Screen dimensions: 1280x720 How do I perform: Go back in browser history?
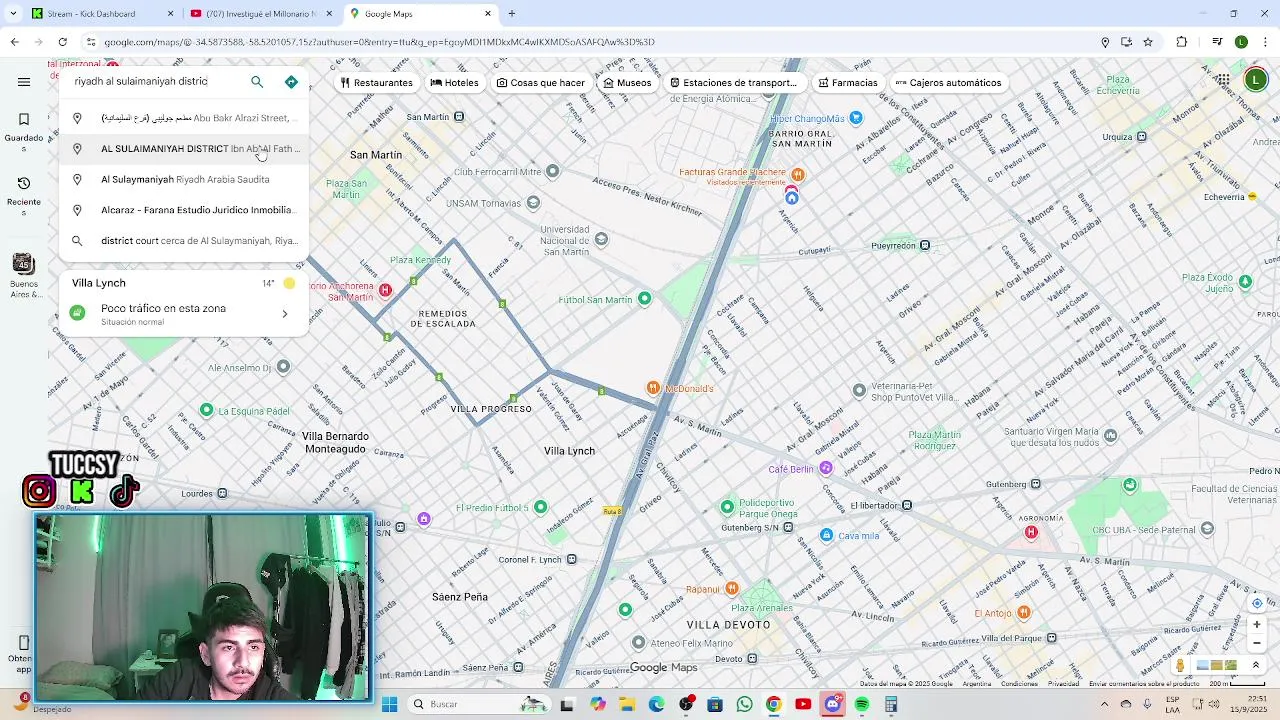click(x=14, y=42)
